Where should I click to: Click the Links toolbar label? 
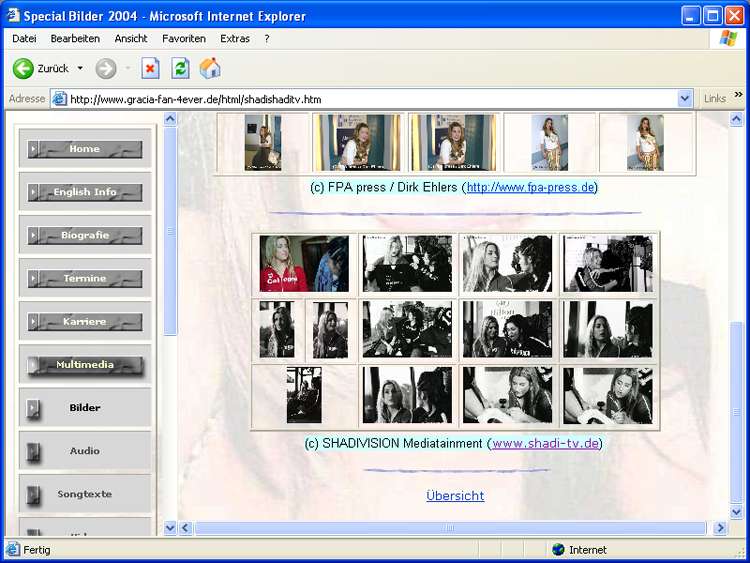715,99
